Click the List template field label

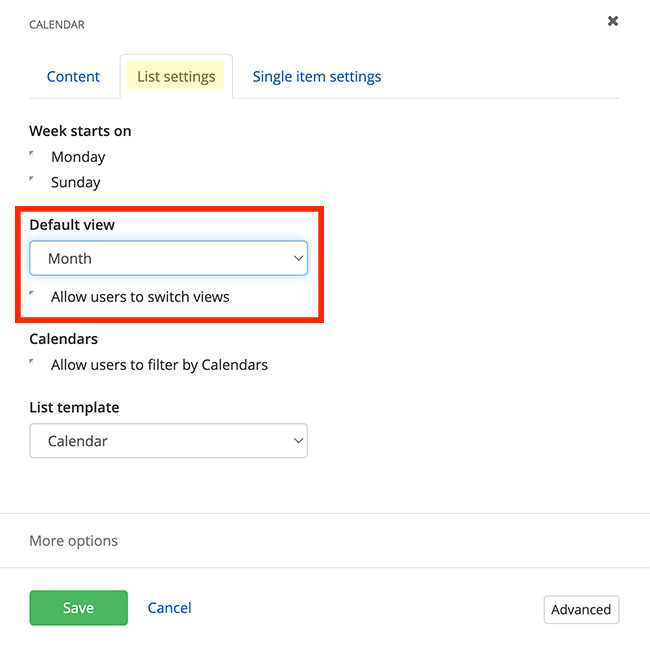[x=74, y=407]
